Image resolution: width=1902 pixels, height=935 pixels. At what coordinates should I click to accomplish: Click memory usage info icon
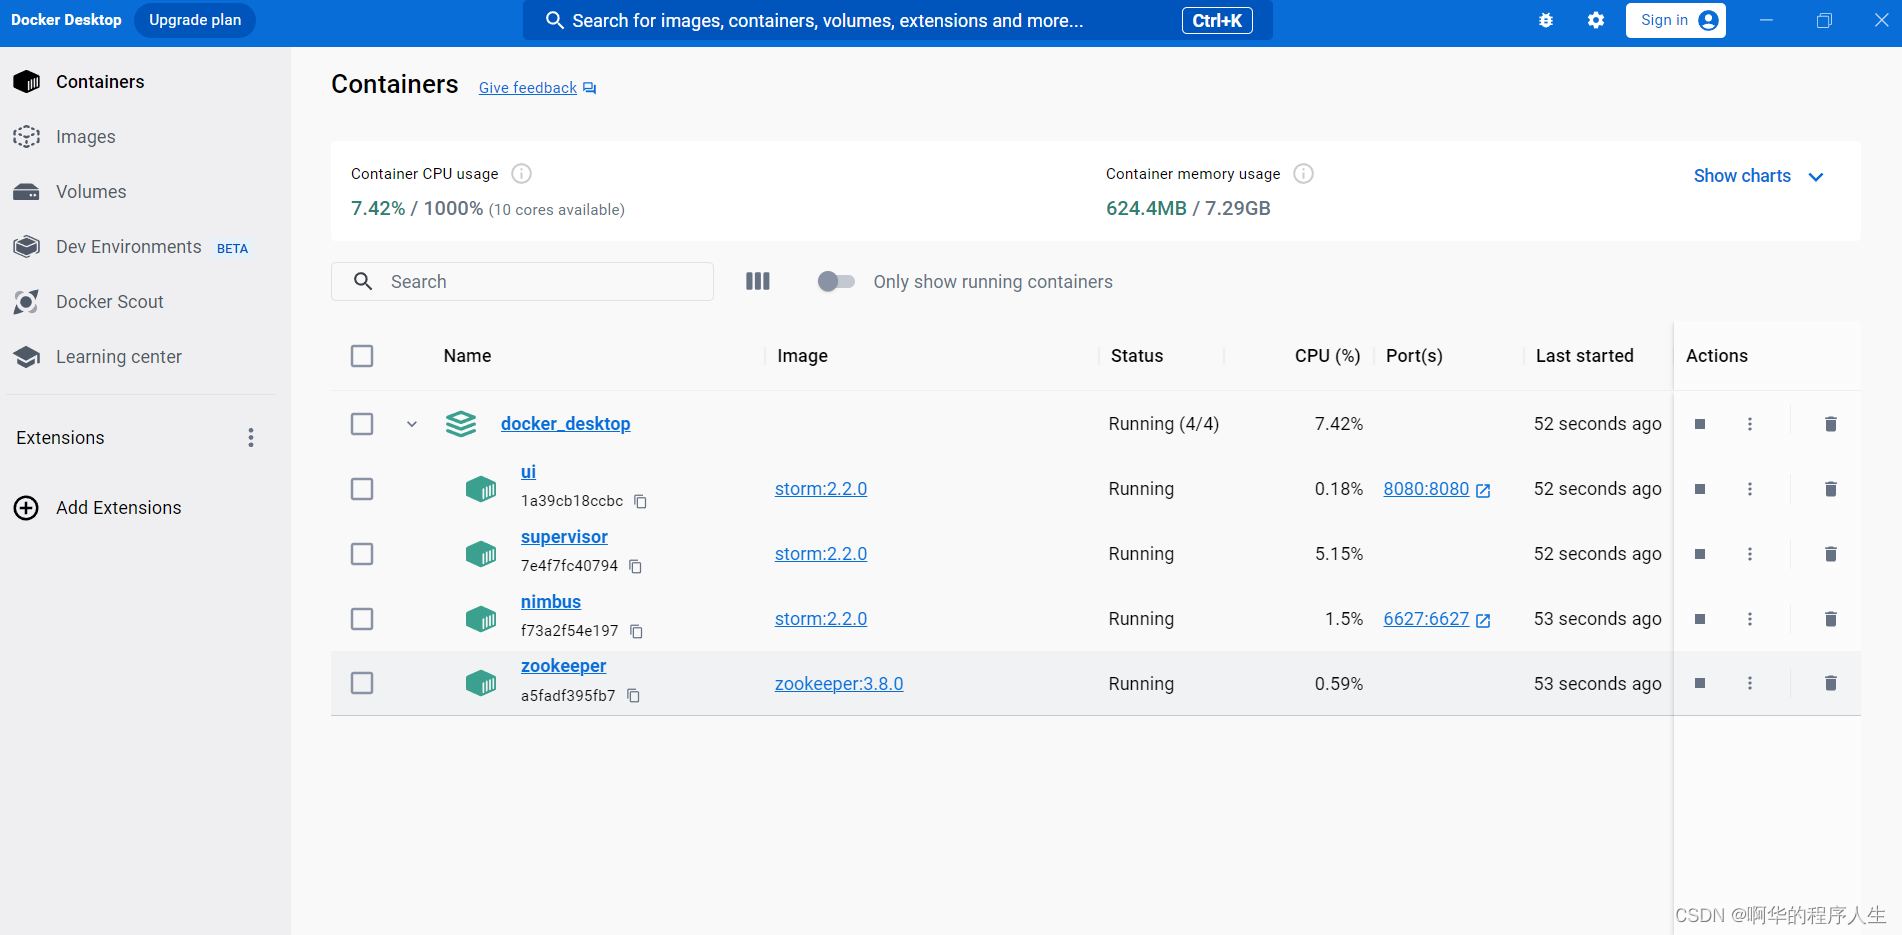click(1303, 174)
